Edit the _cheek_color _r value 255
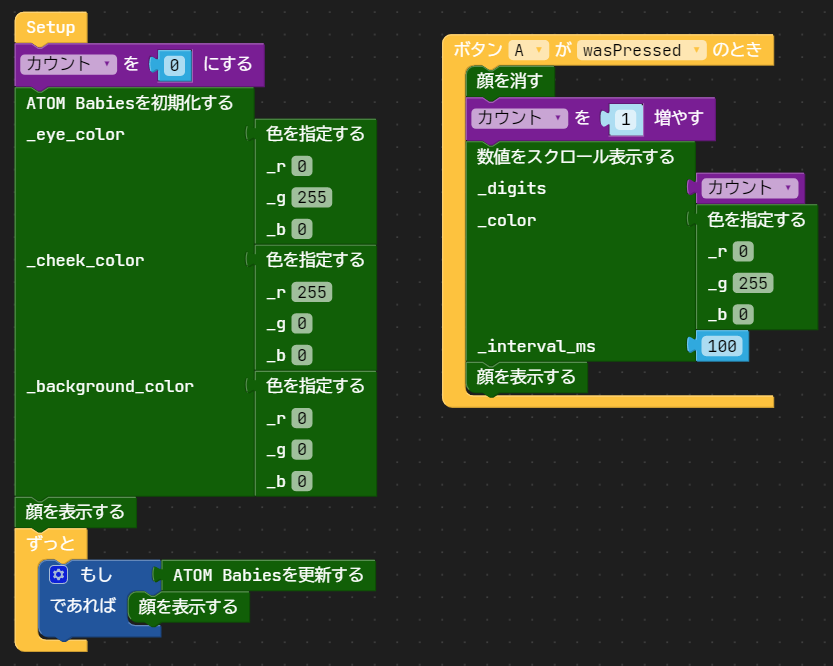833x666 pixels. 312,292
